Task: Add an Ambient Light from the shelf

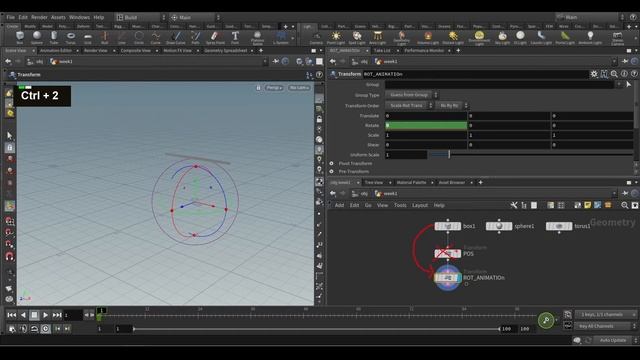Action: tap(590, 38)
